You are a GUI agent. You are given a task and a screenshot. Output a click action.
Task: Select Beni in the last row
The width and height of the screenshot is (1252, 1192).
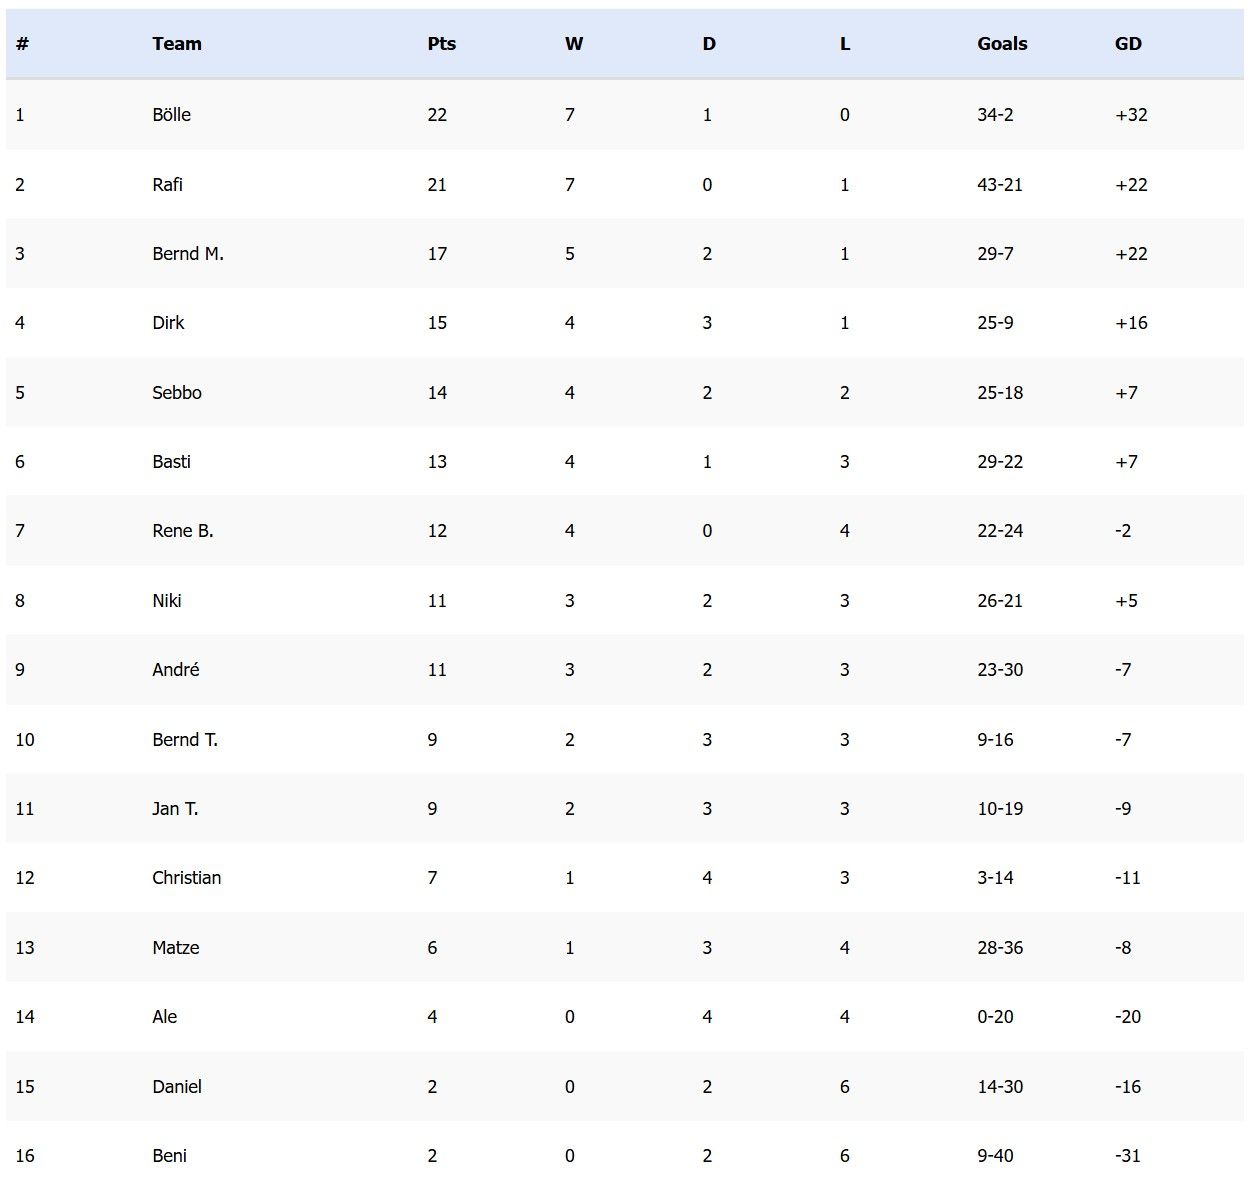[x=169, y=1156]
